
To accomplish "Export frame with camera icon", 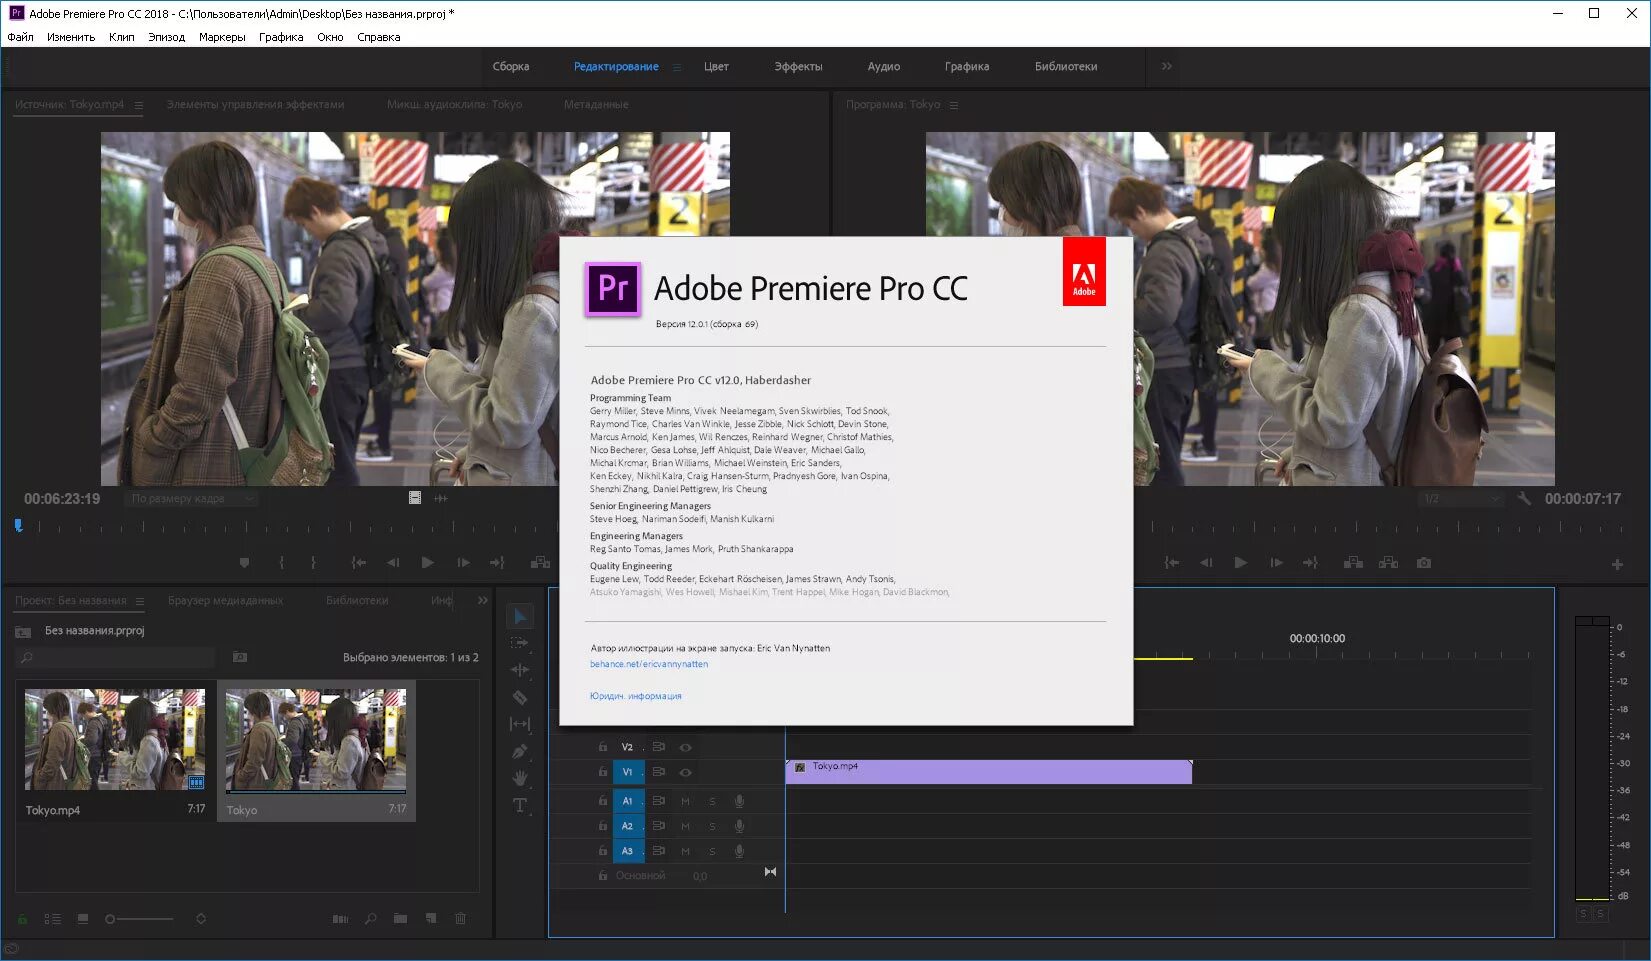I will [1424, 563].
